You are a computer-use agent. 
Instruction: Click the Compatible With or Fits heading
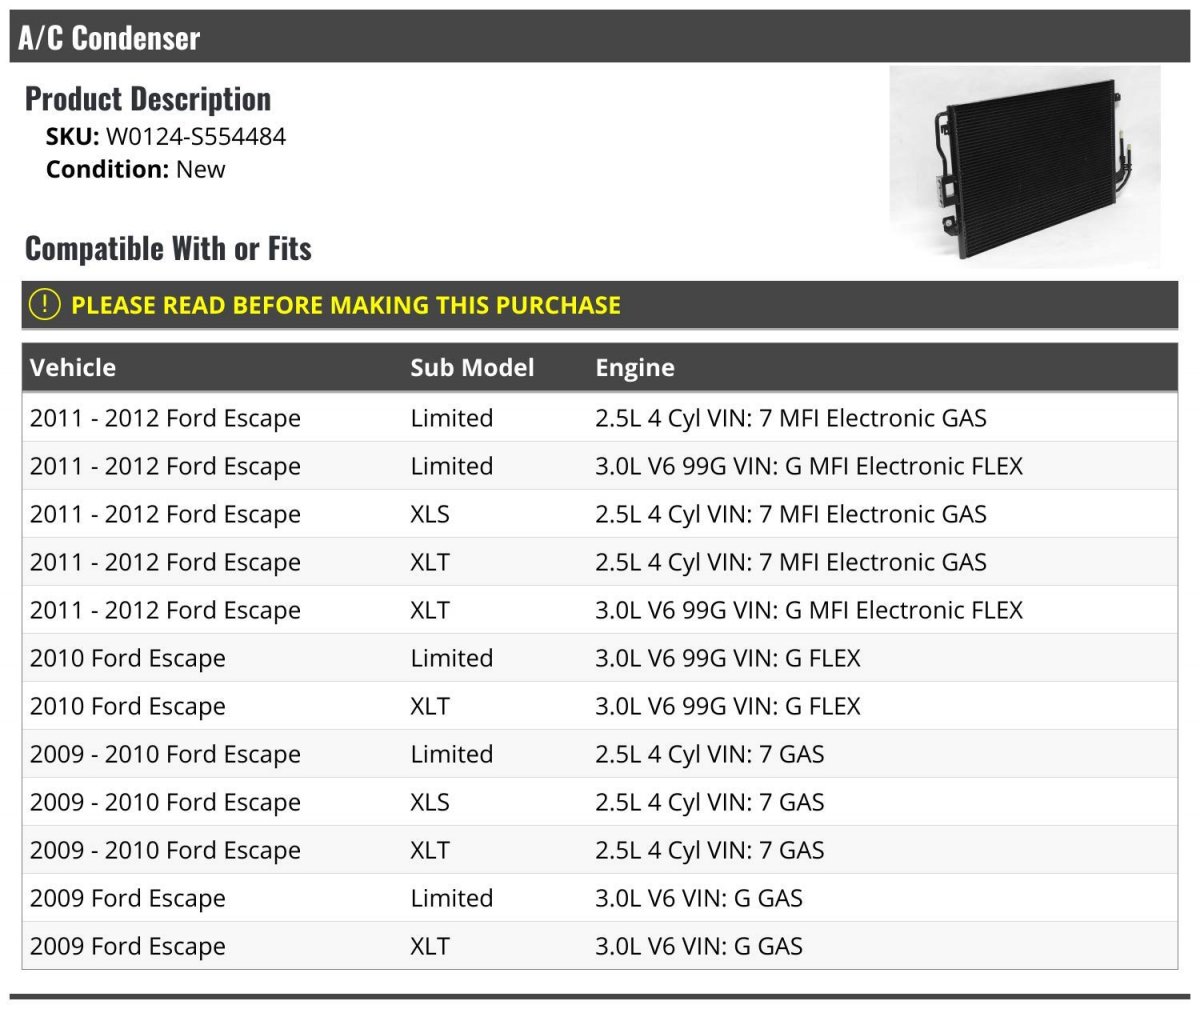[x=168, y=248]
